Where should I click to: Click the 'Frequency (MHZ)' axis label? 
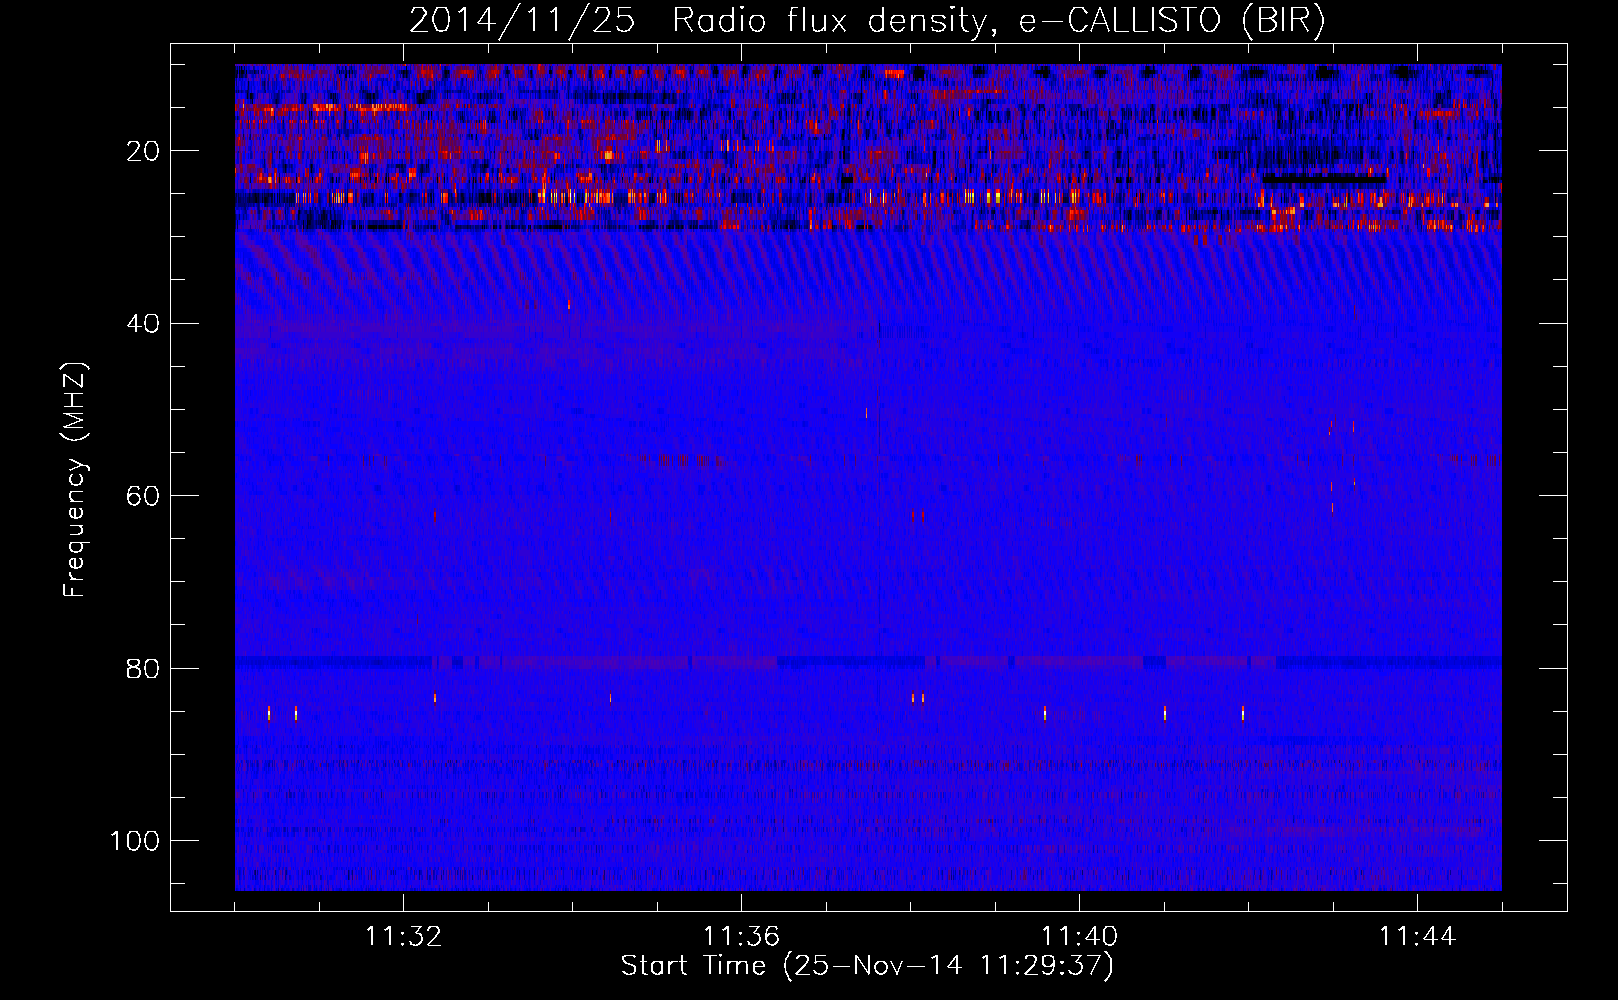tap(75, 479)
